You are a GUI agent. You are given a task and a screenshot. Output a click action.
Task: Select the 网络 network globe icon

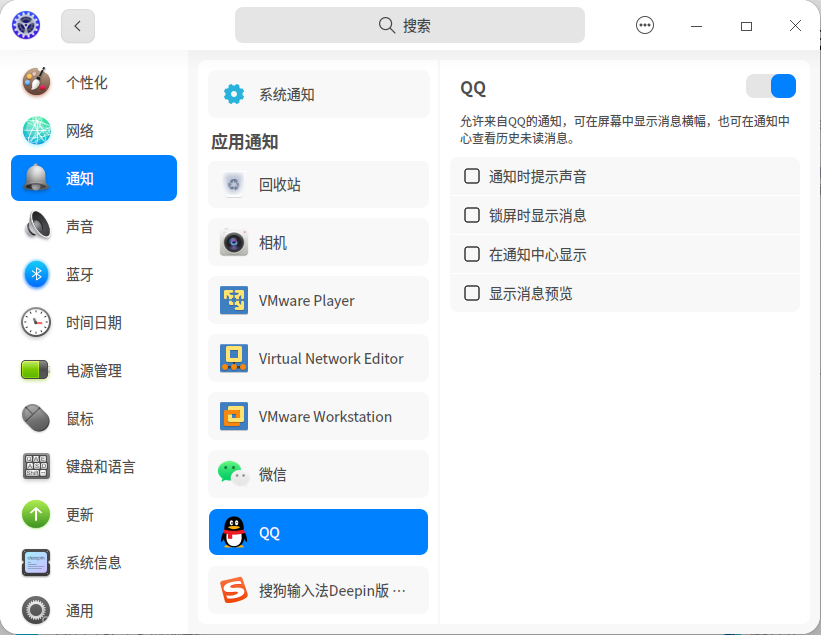click(x=36, y=130)
